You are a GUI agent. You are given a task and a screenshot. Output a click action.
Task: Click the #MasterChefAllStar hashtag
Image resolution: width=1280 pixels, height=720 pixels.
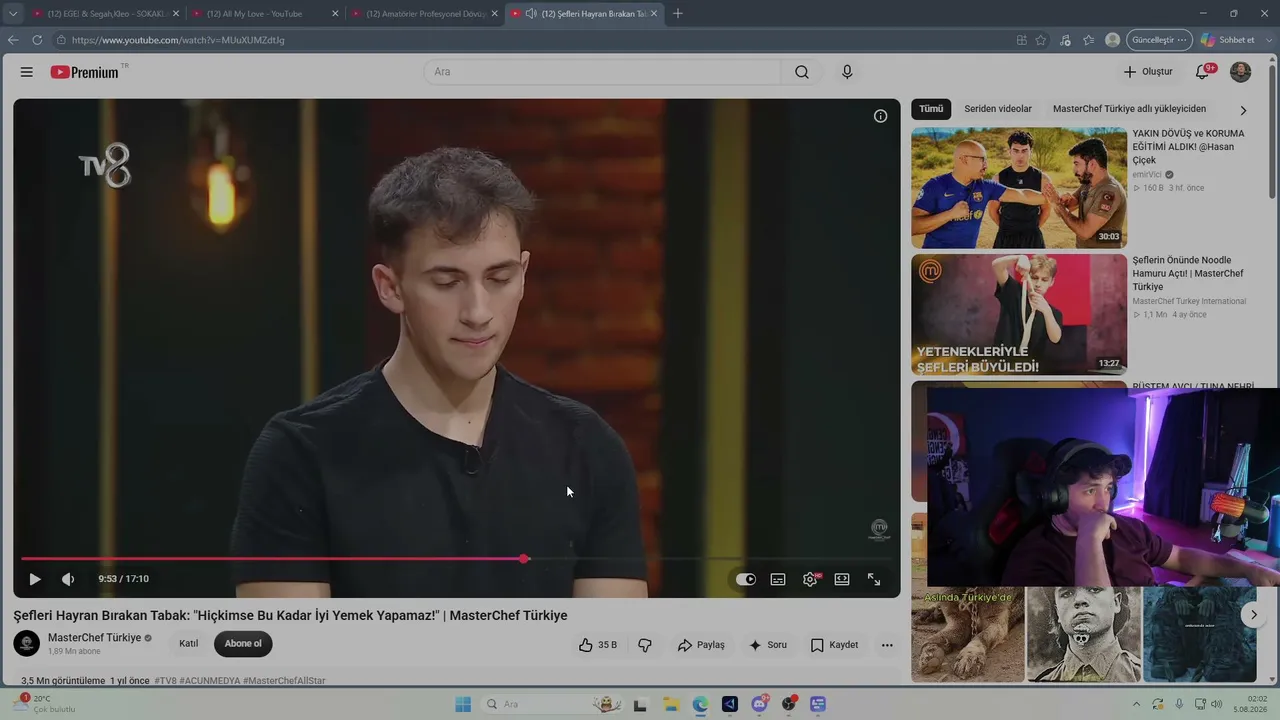coord(284,681)
